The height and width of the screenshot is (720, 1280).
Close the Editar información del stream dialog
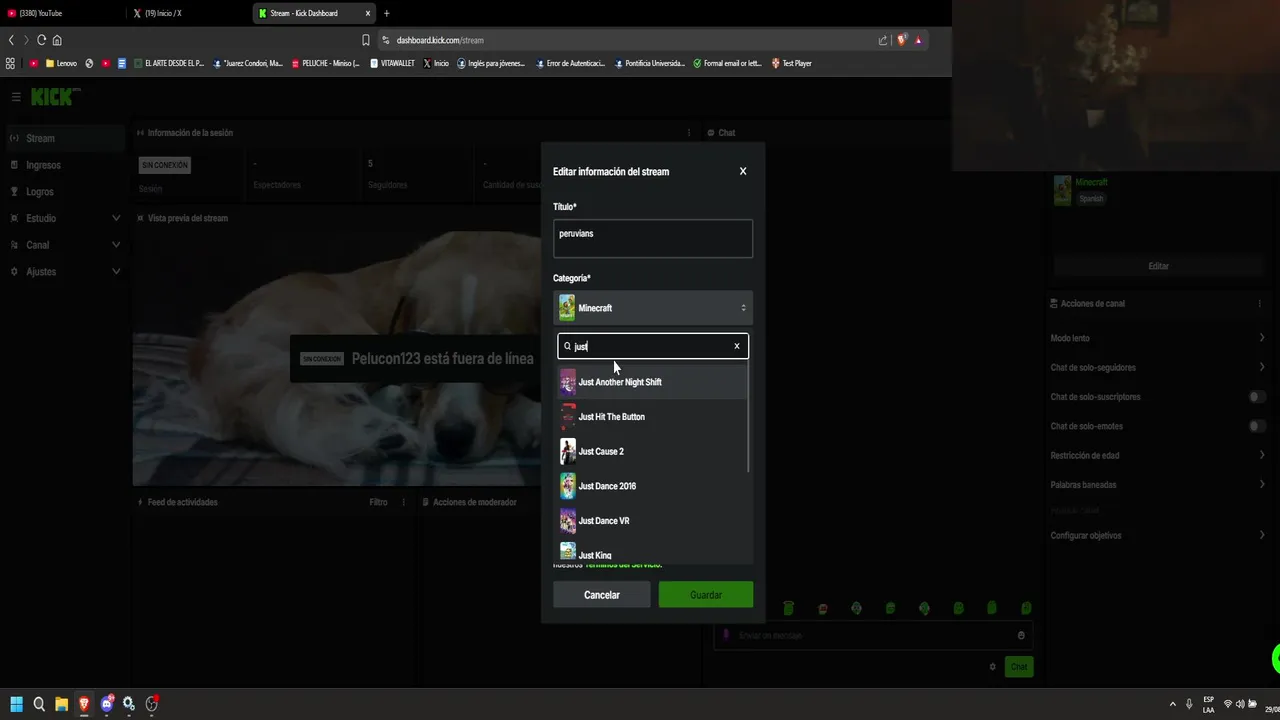tap(742, 171)
